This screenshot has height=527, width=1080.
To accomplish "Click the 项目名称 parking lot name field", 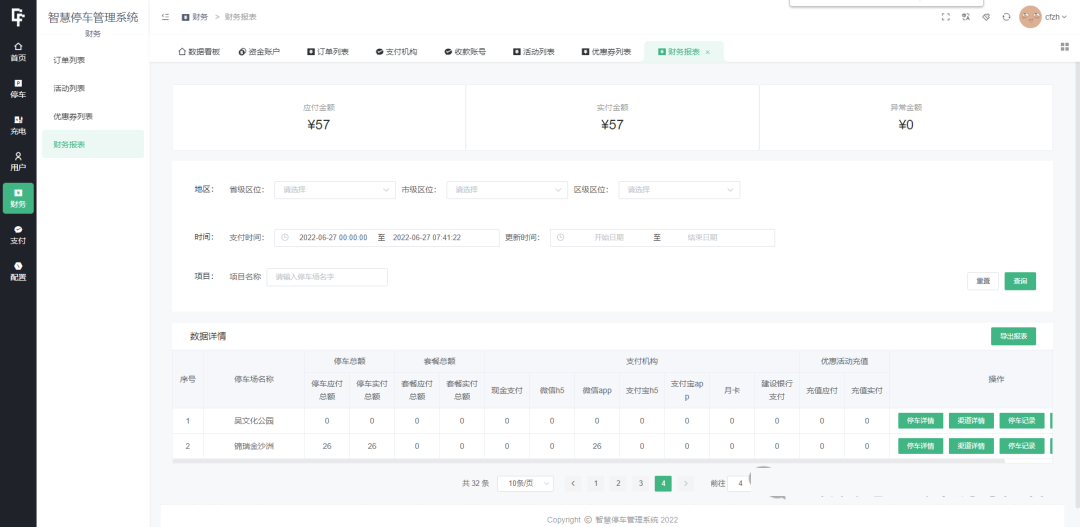I will pos(327,277).
